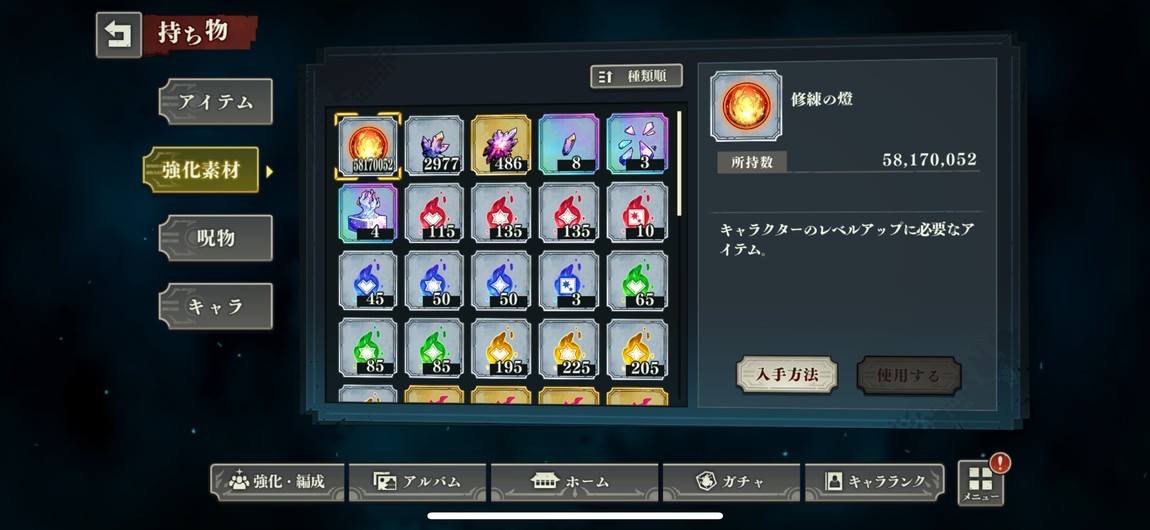Select the 修練の燈 item with 58170052 count
Image resolution: width=1150 pixels, height=530 pixels.
(x=367, y=145)
